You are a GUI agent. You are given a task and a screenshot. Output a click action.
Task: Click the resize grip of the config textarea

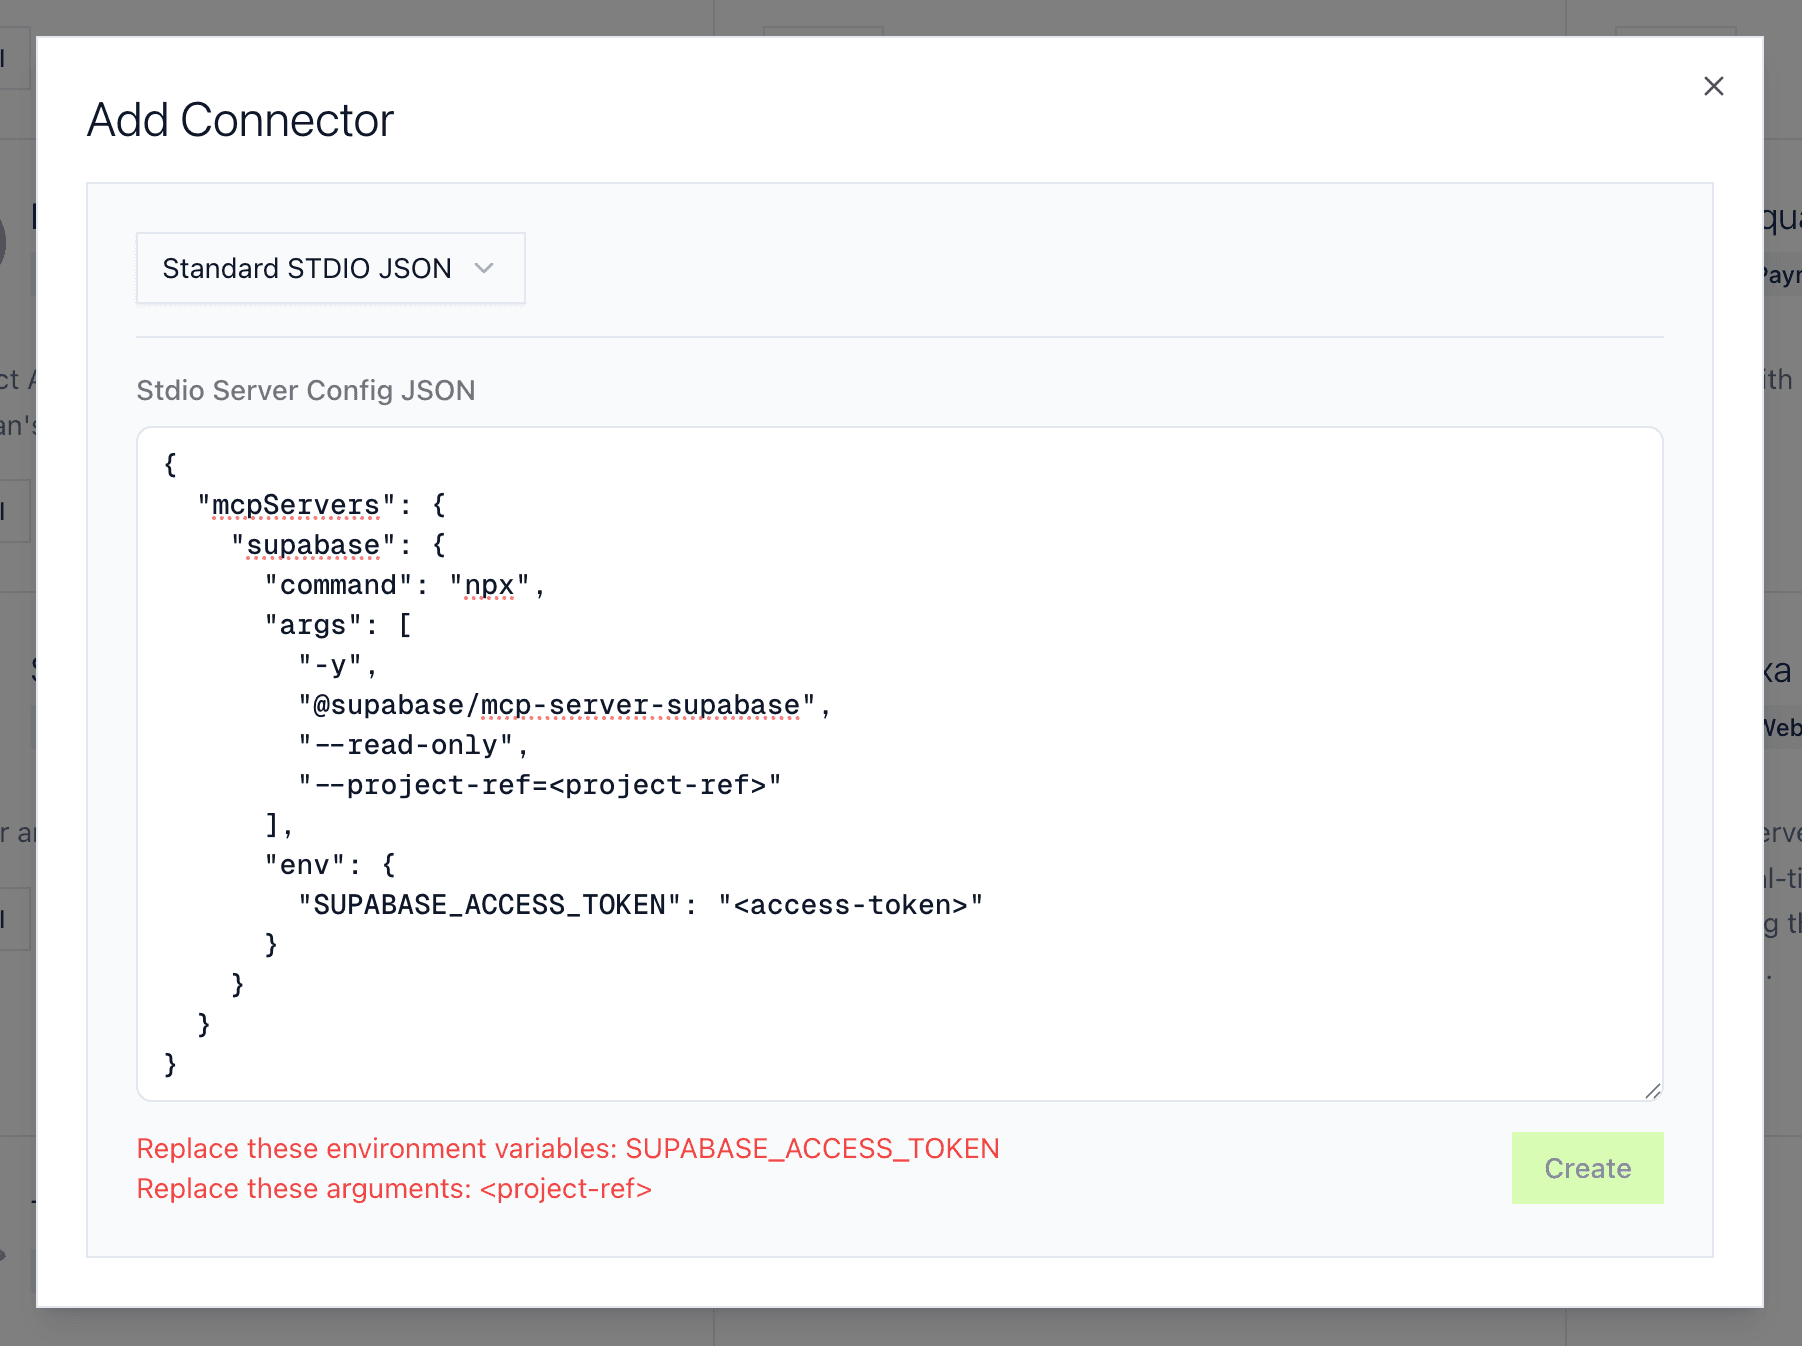coord(1653,1090)
